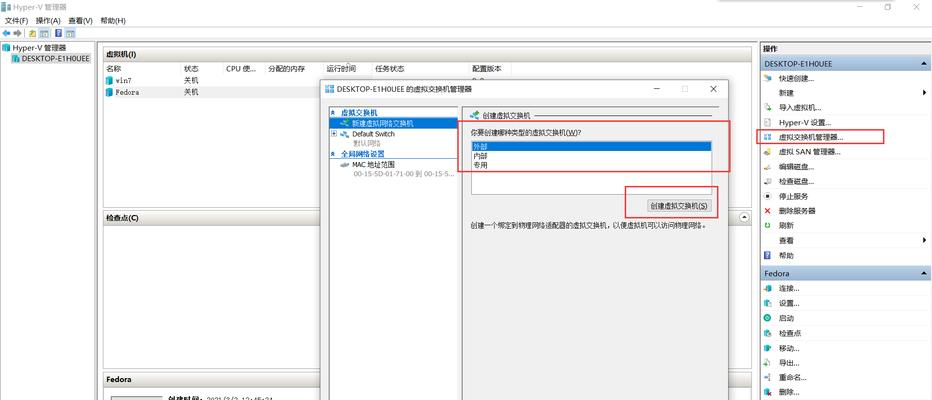Open the 文件(F) menu
932x400 pixels.
pyautogui.click(x=17, y=21)
